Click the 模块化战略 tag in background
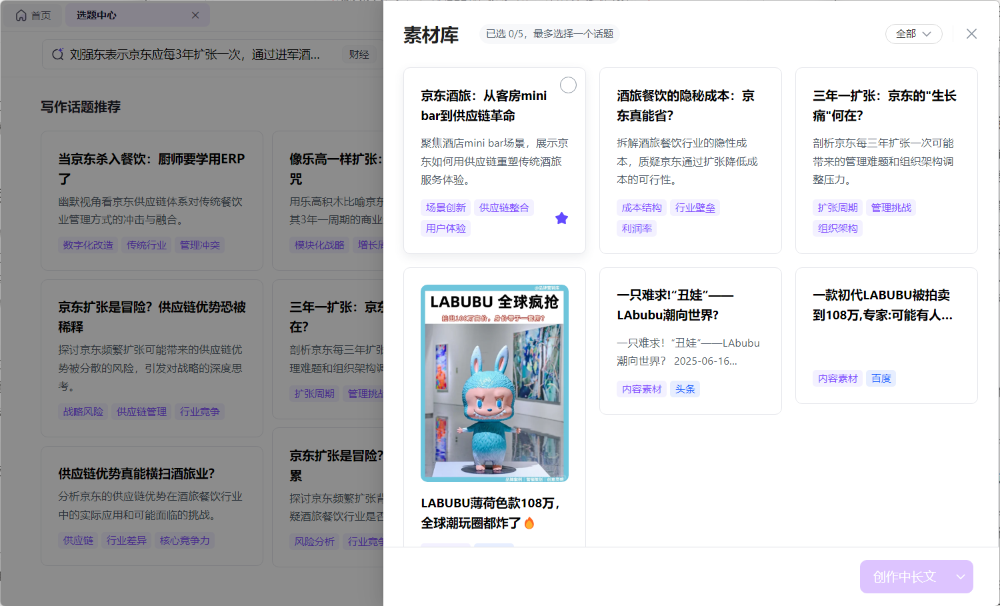The image size is (1000, 606). (319, 245)
